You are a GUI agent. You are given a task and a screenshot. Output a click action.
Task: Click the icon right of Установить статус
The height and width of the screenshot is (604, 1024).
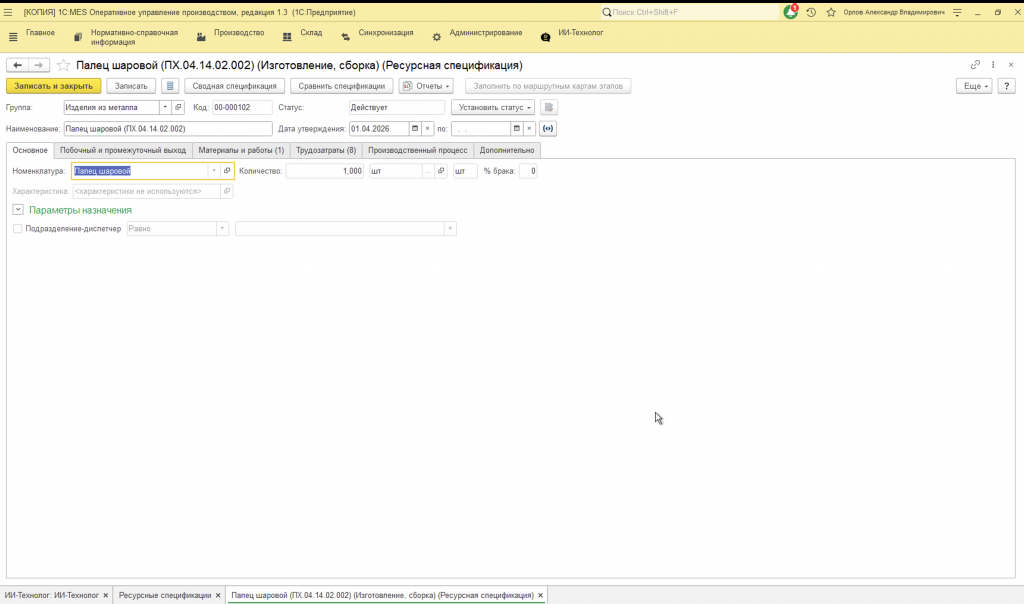(549, 107)
